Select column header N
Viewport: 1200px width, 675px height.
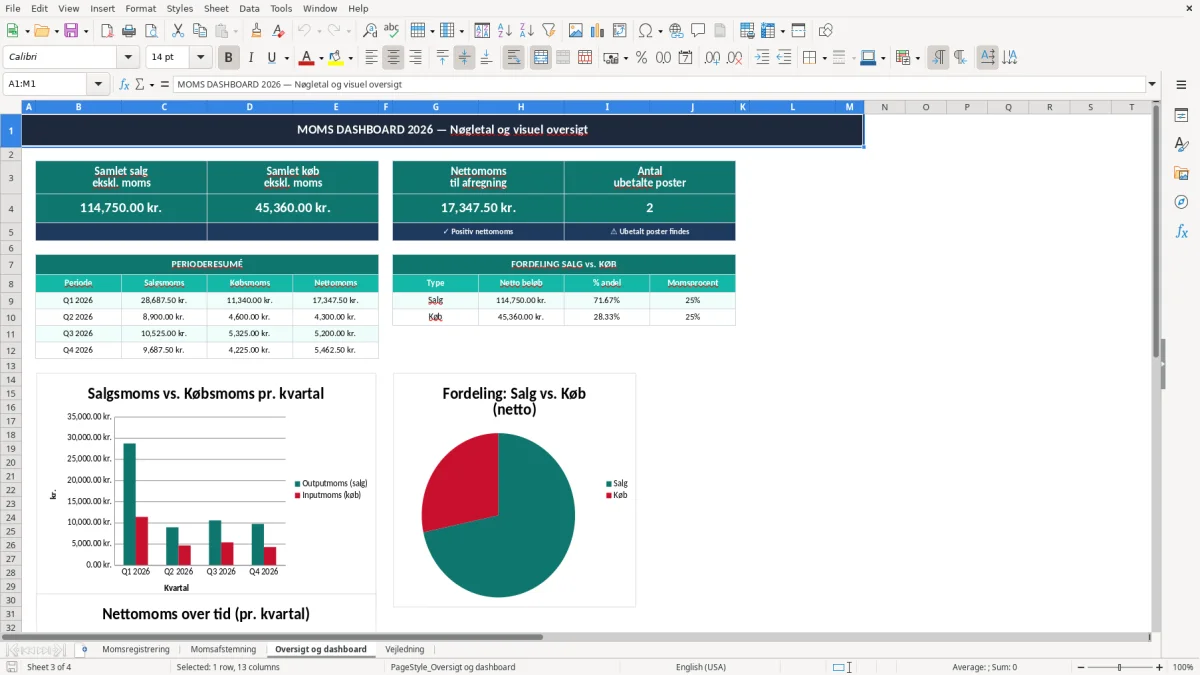point(884,107)
